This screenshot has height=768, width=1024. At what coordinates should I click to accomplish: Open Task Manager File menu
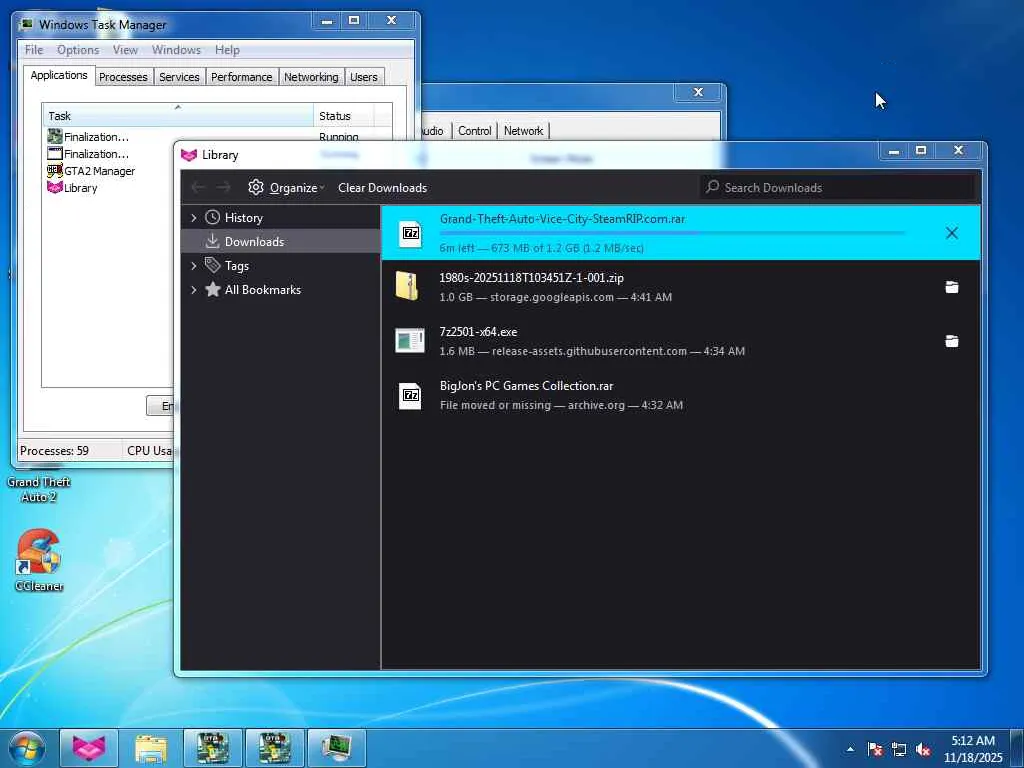click(34, 50)
